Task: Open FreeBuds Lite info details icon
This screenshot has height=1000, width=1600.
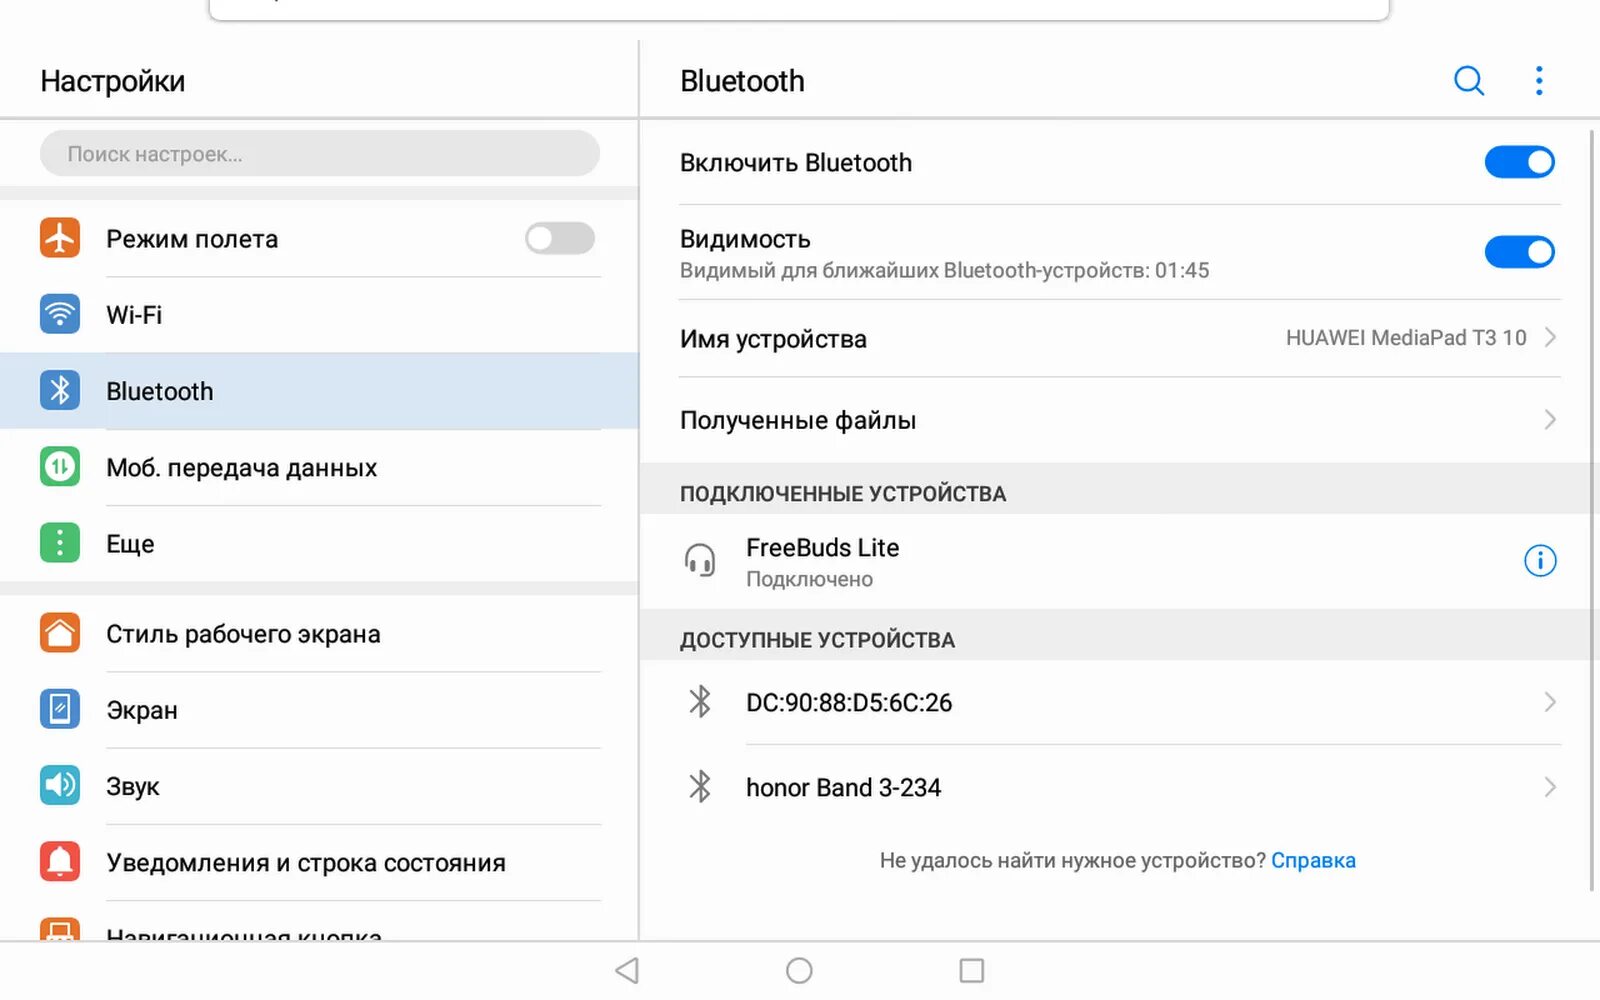Action: [x=1539, y=561]
